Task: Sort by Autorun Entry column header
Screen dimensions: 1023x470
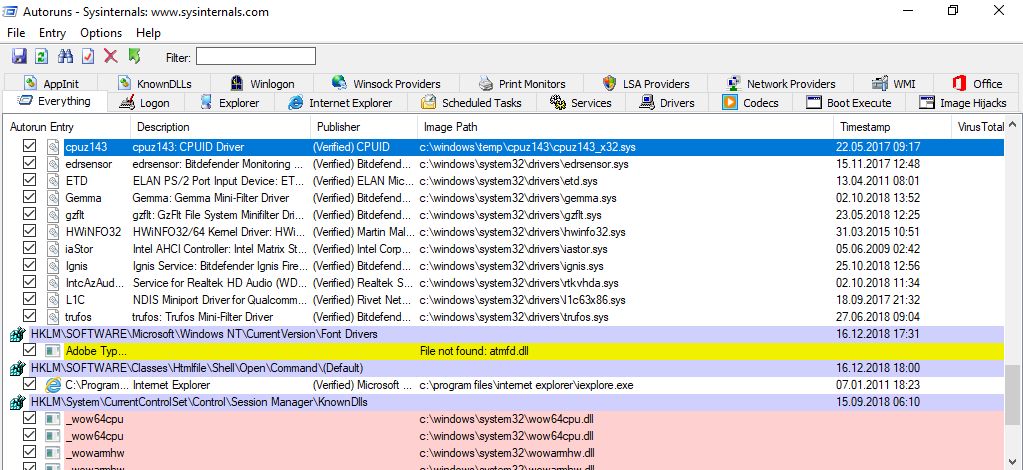Action: tap(67, 127)
